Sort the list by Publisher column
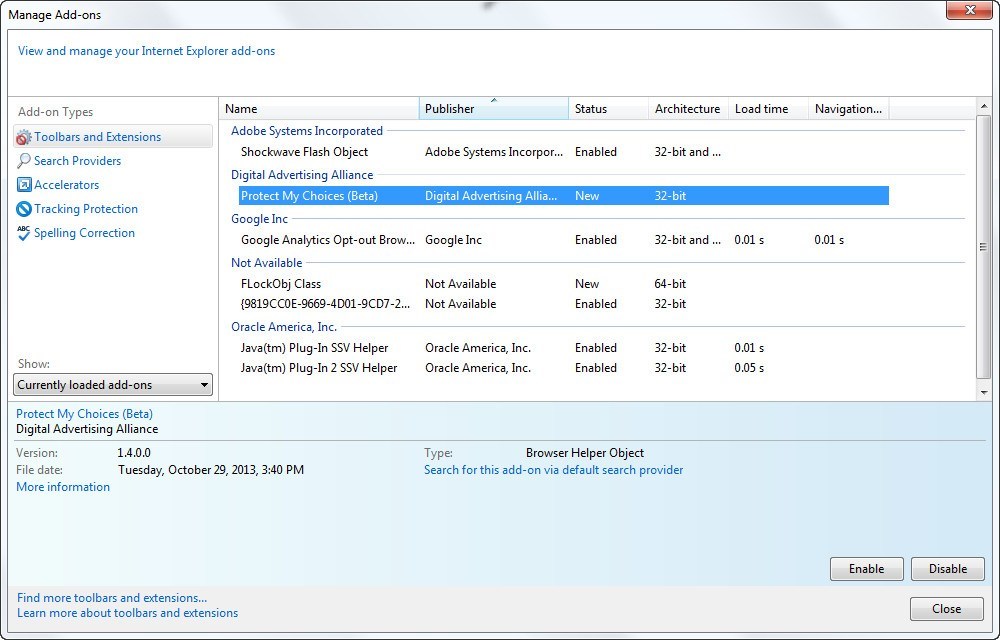Image resolution: width=1000 pixels, height=640 pixels. click(493, 109)
